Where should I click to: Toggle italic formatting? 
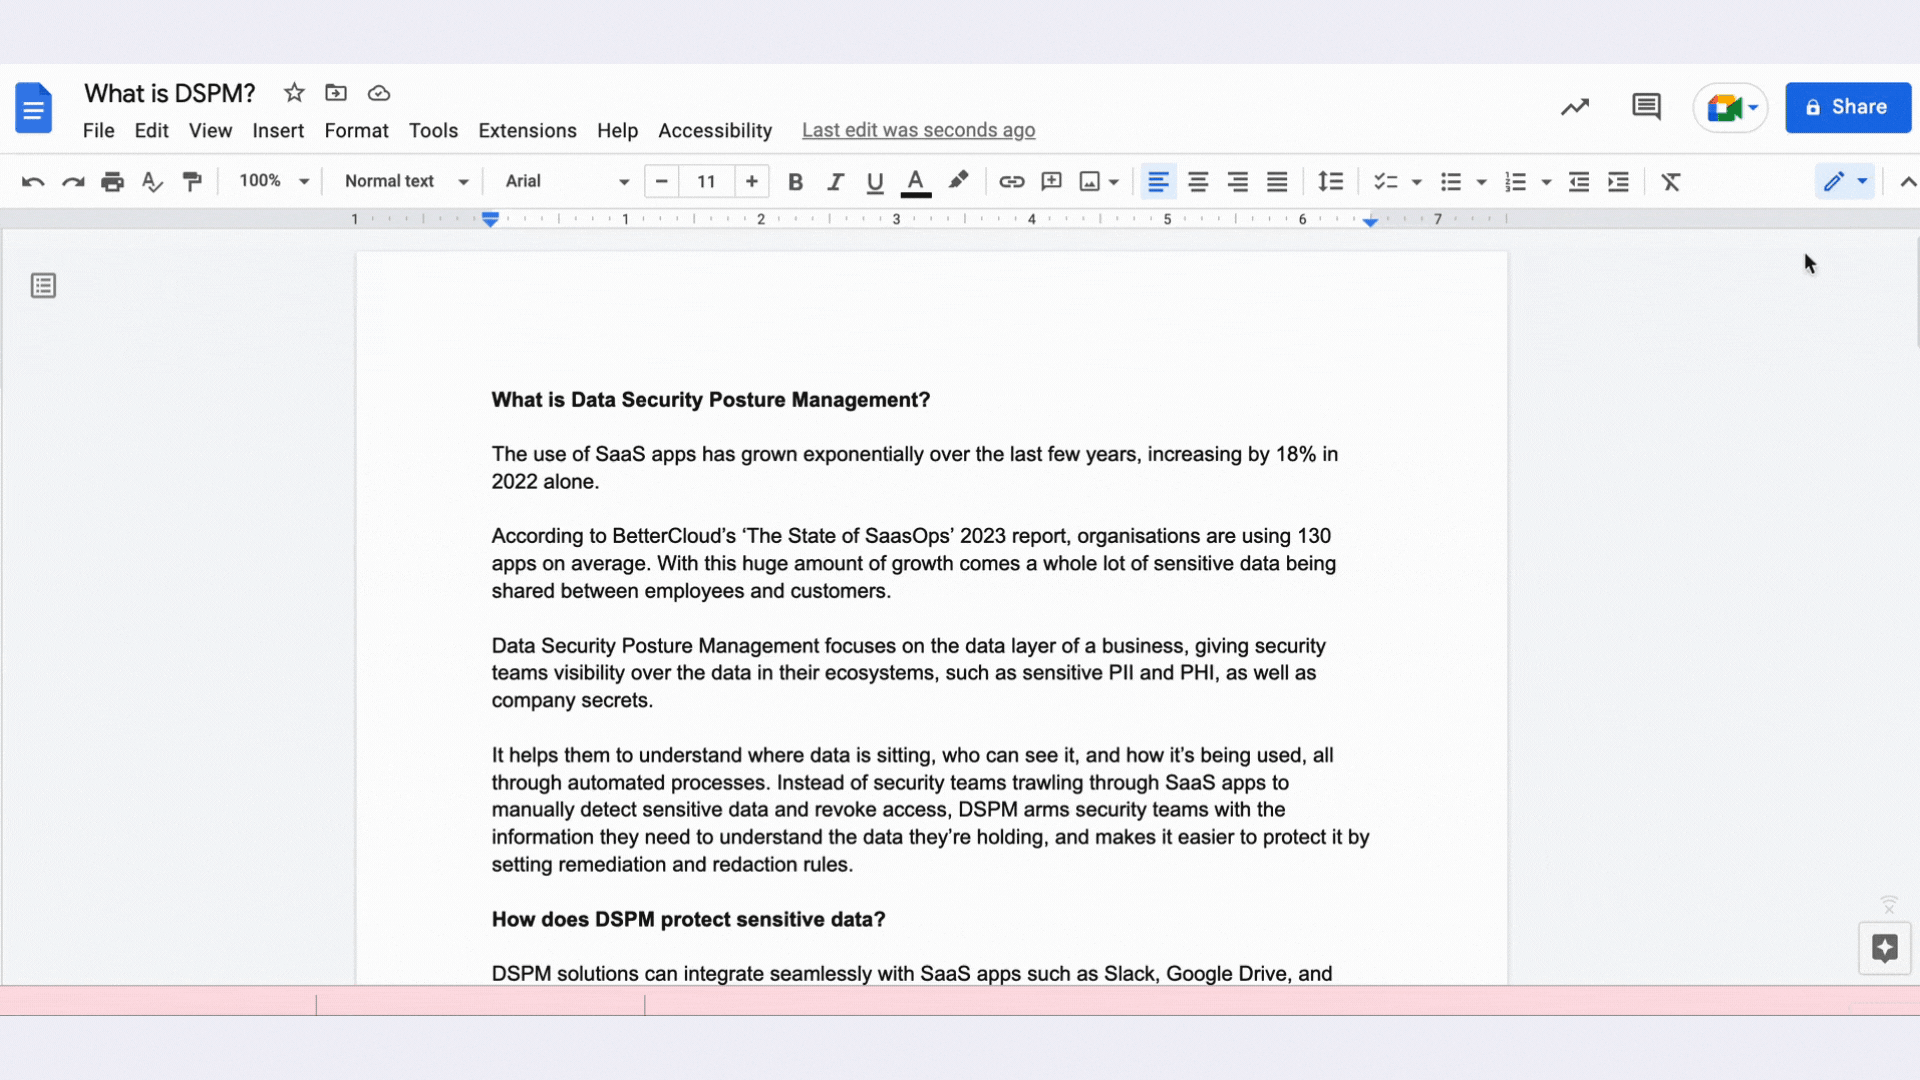pyautogui.click(x=835, y=181)
